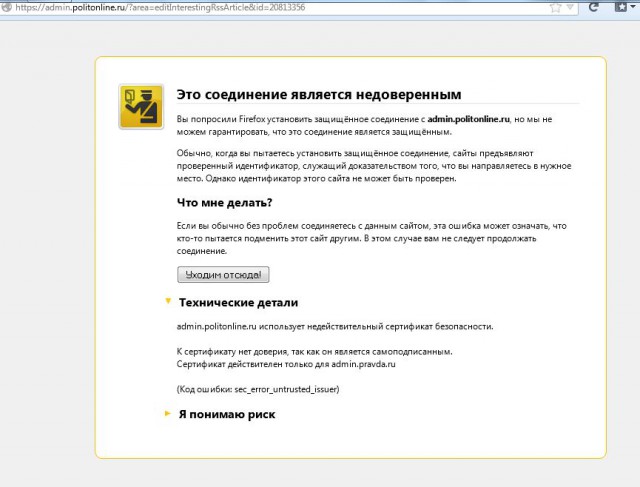Click 'использует недействительный сертификат безопасности' line
The image size is (640, 487).
[335, 327]
